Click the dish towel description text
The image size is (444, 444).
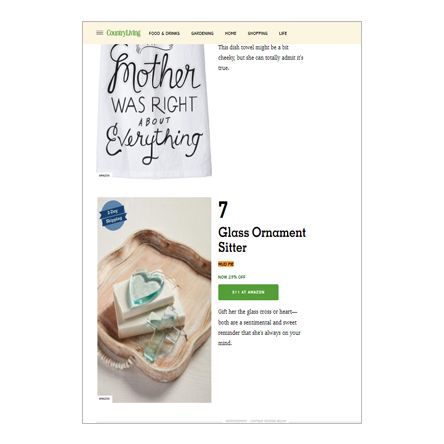coord(261,58)
